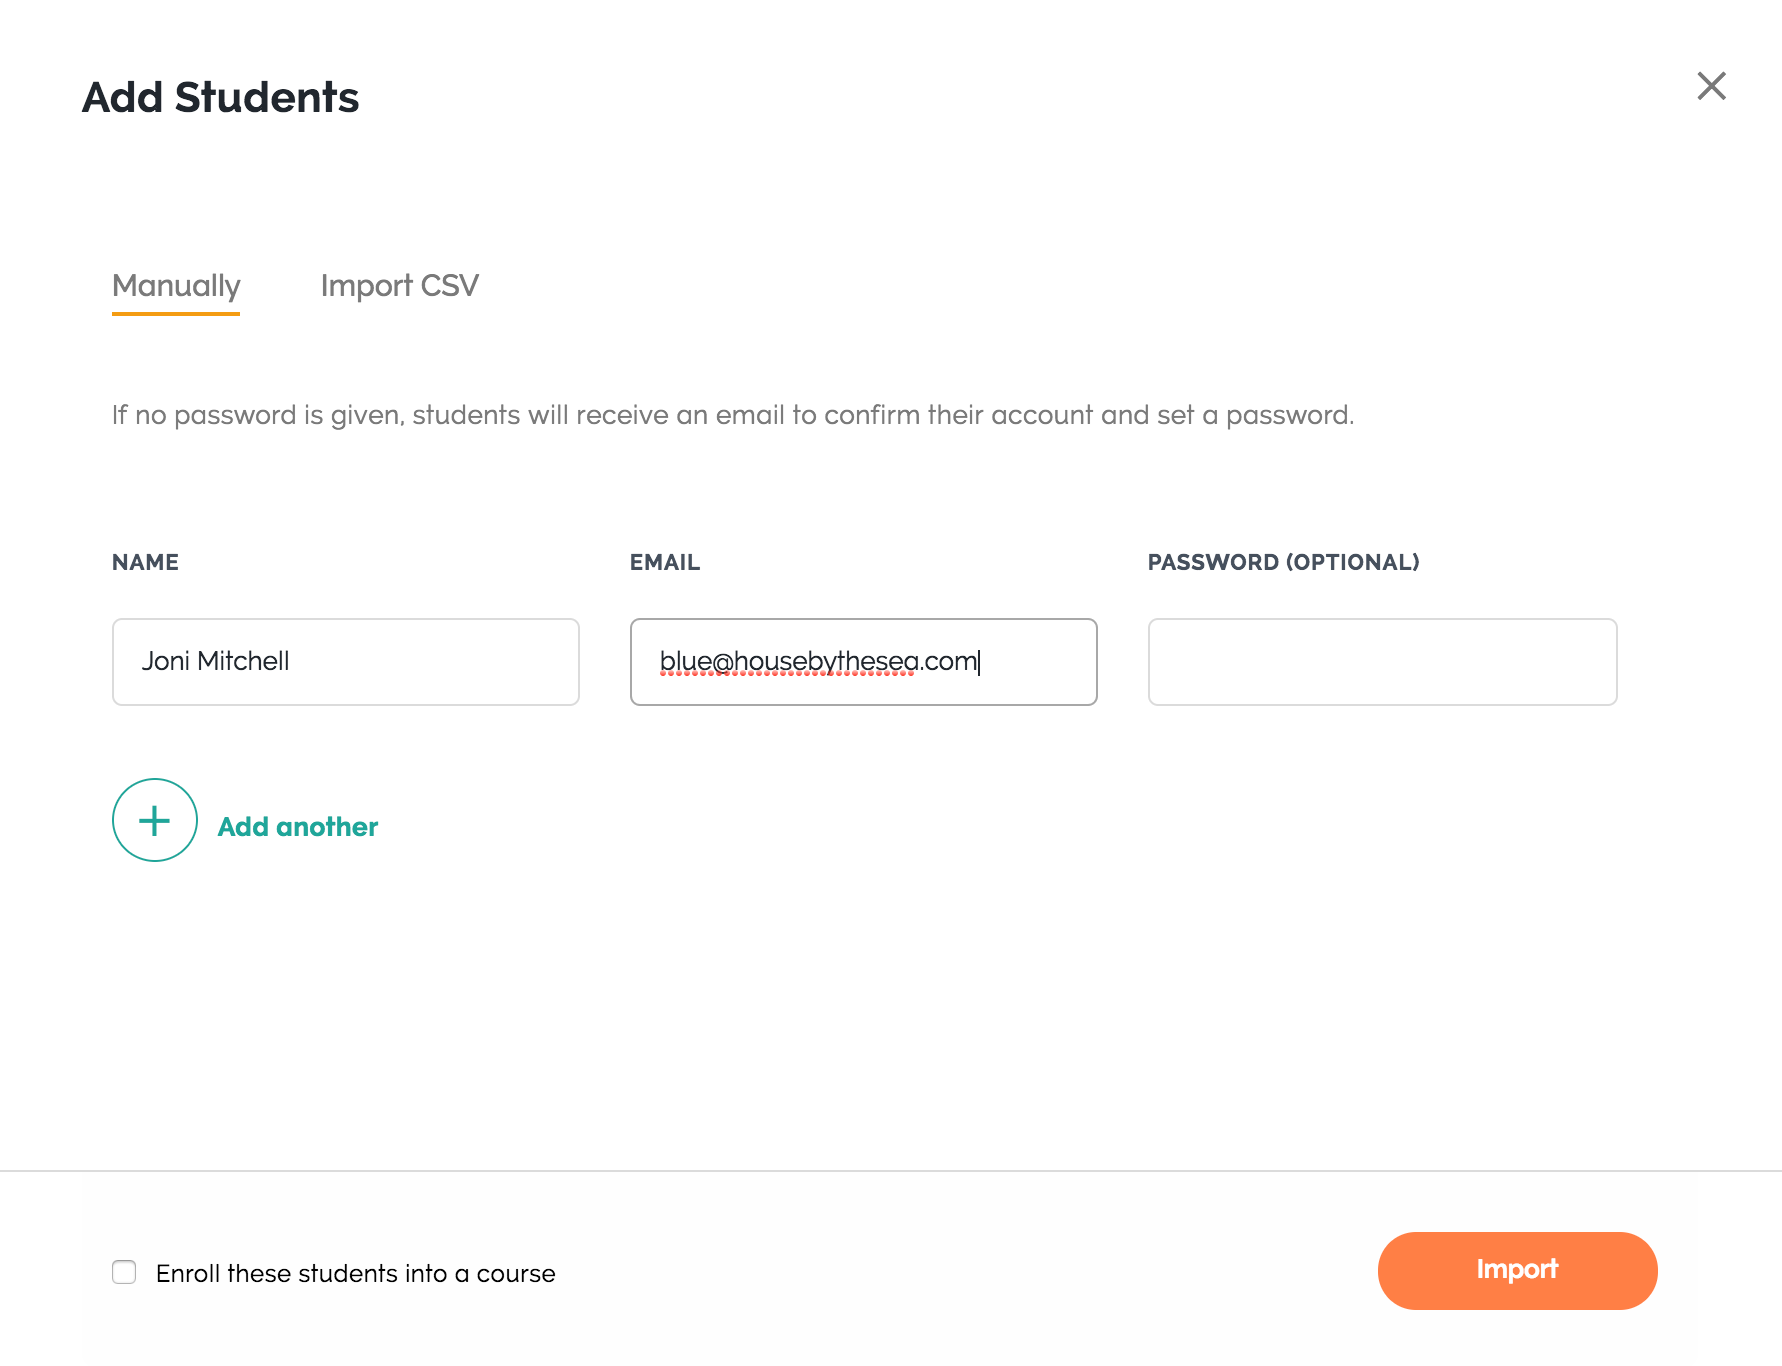
Task: Click the circled plus icon
Action: 155,820
